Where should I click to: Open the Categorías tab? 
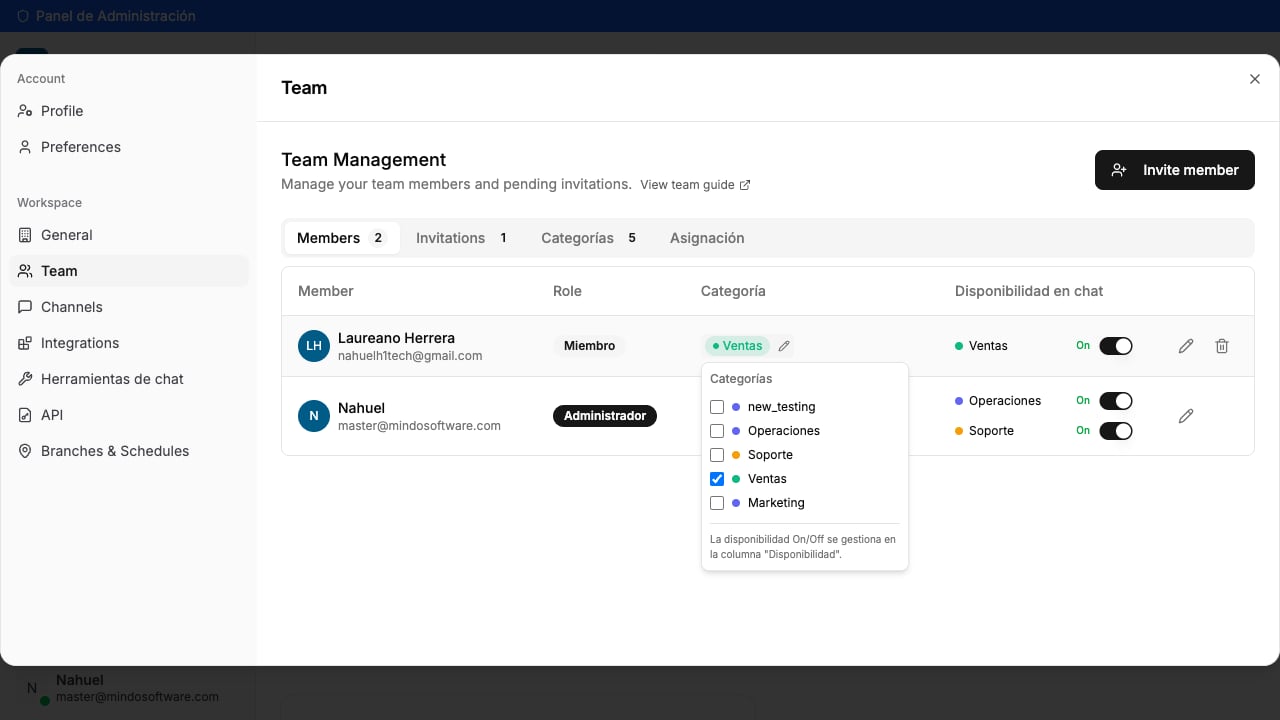point(589,238)
